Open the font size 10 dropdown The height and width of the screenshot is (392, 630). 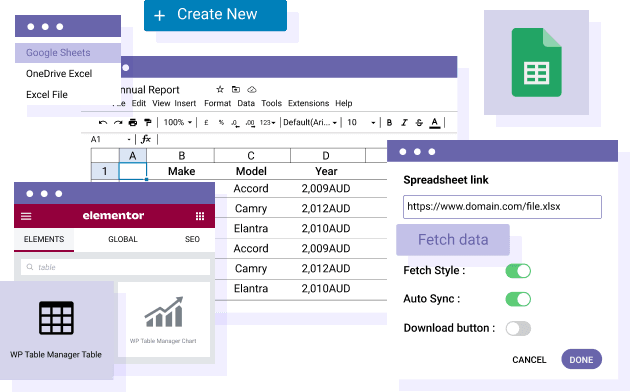[x=361, y=122]
